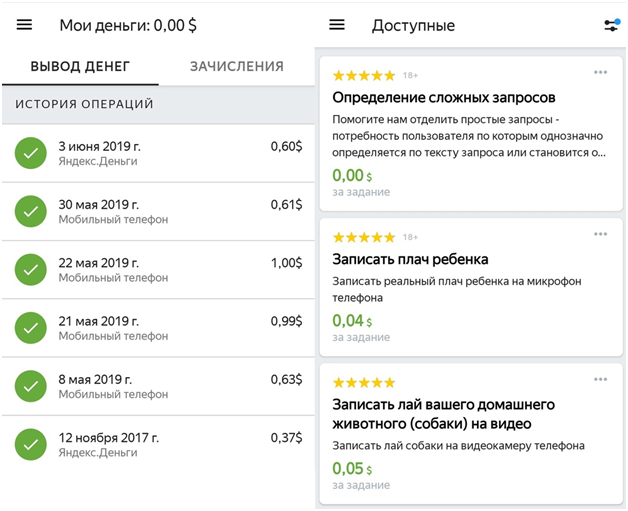628x511 pixels.
Task: Click description Записать реальный плач ребенка
Action: [457, 290]
